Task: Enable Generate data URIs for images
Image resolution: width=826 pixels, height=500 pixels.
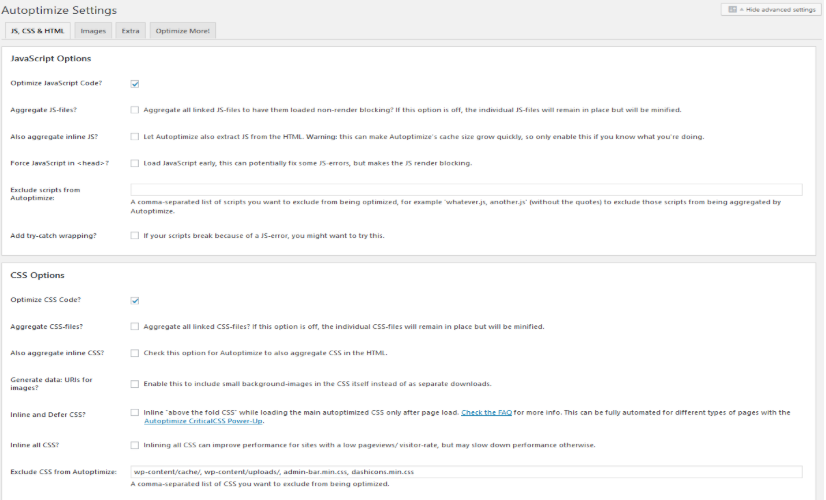Action: 135,384
